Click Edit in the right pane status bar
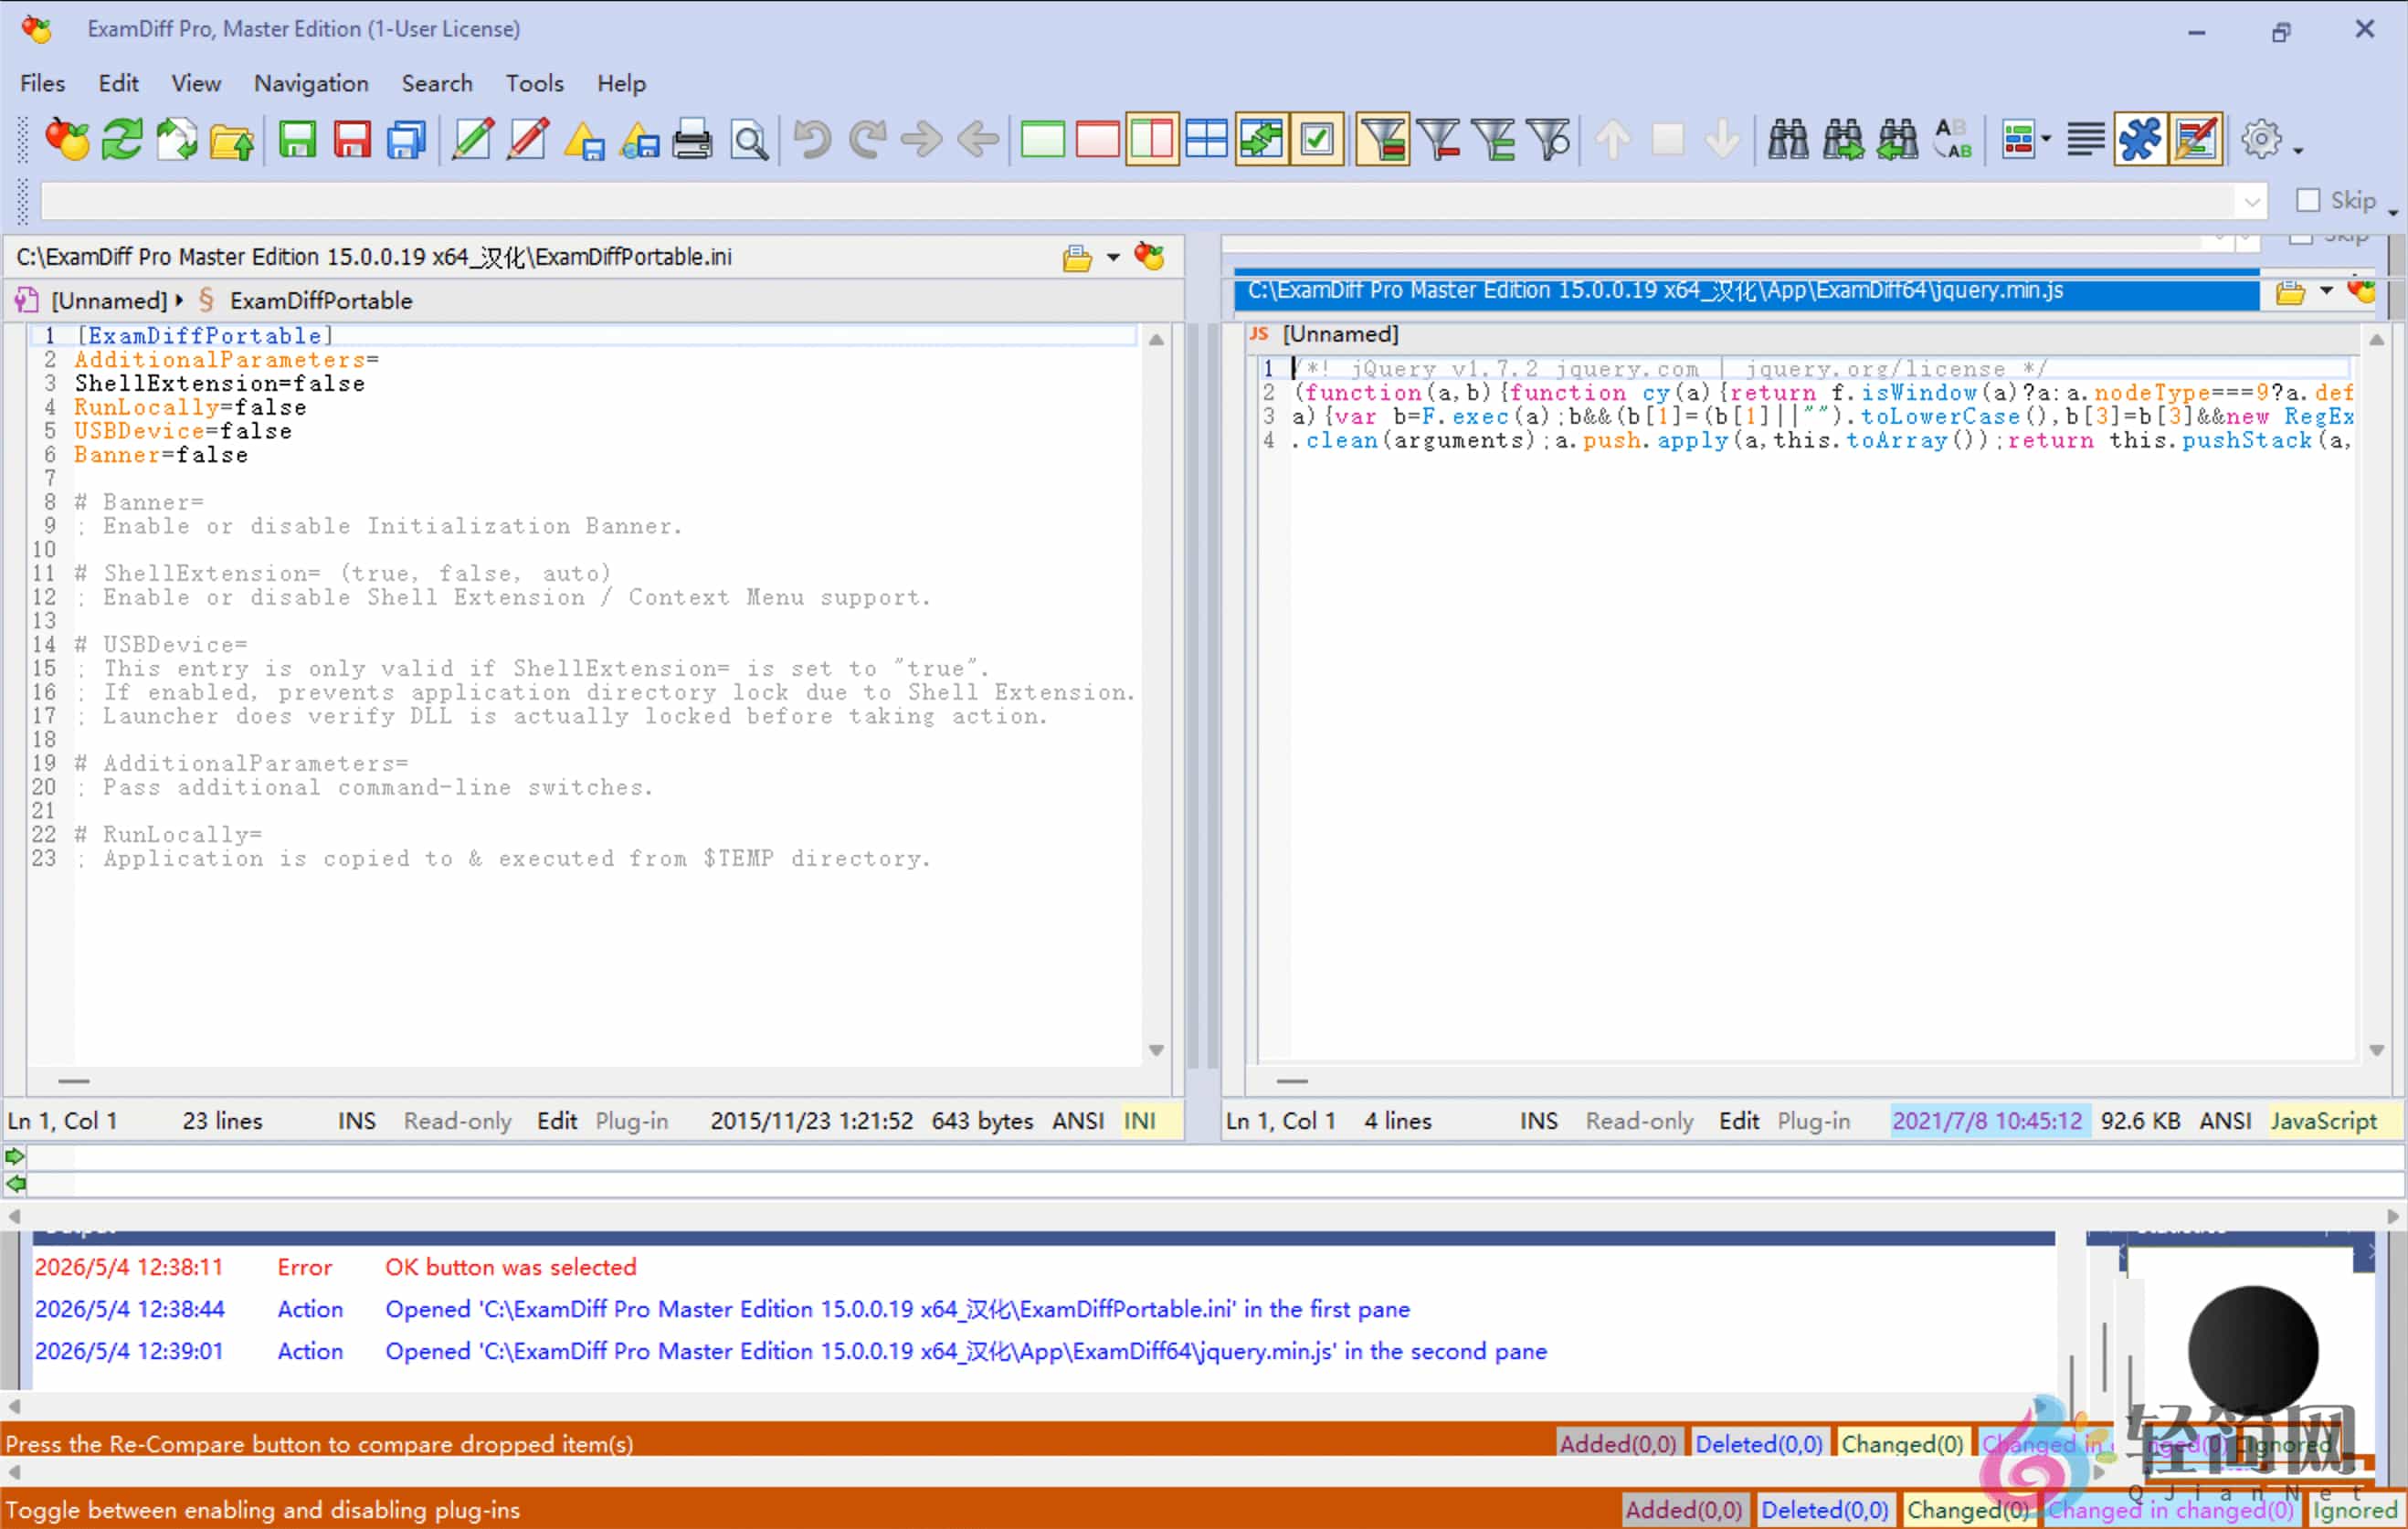 (x=1739, y=1121)
